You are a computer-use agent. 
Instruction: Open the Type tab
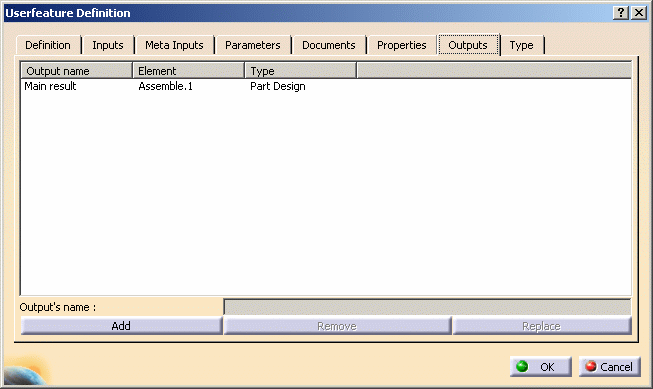point(522,45)
